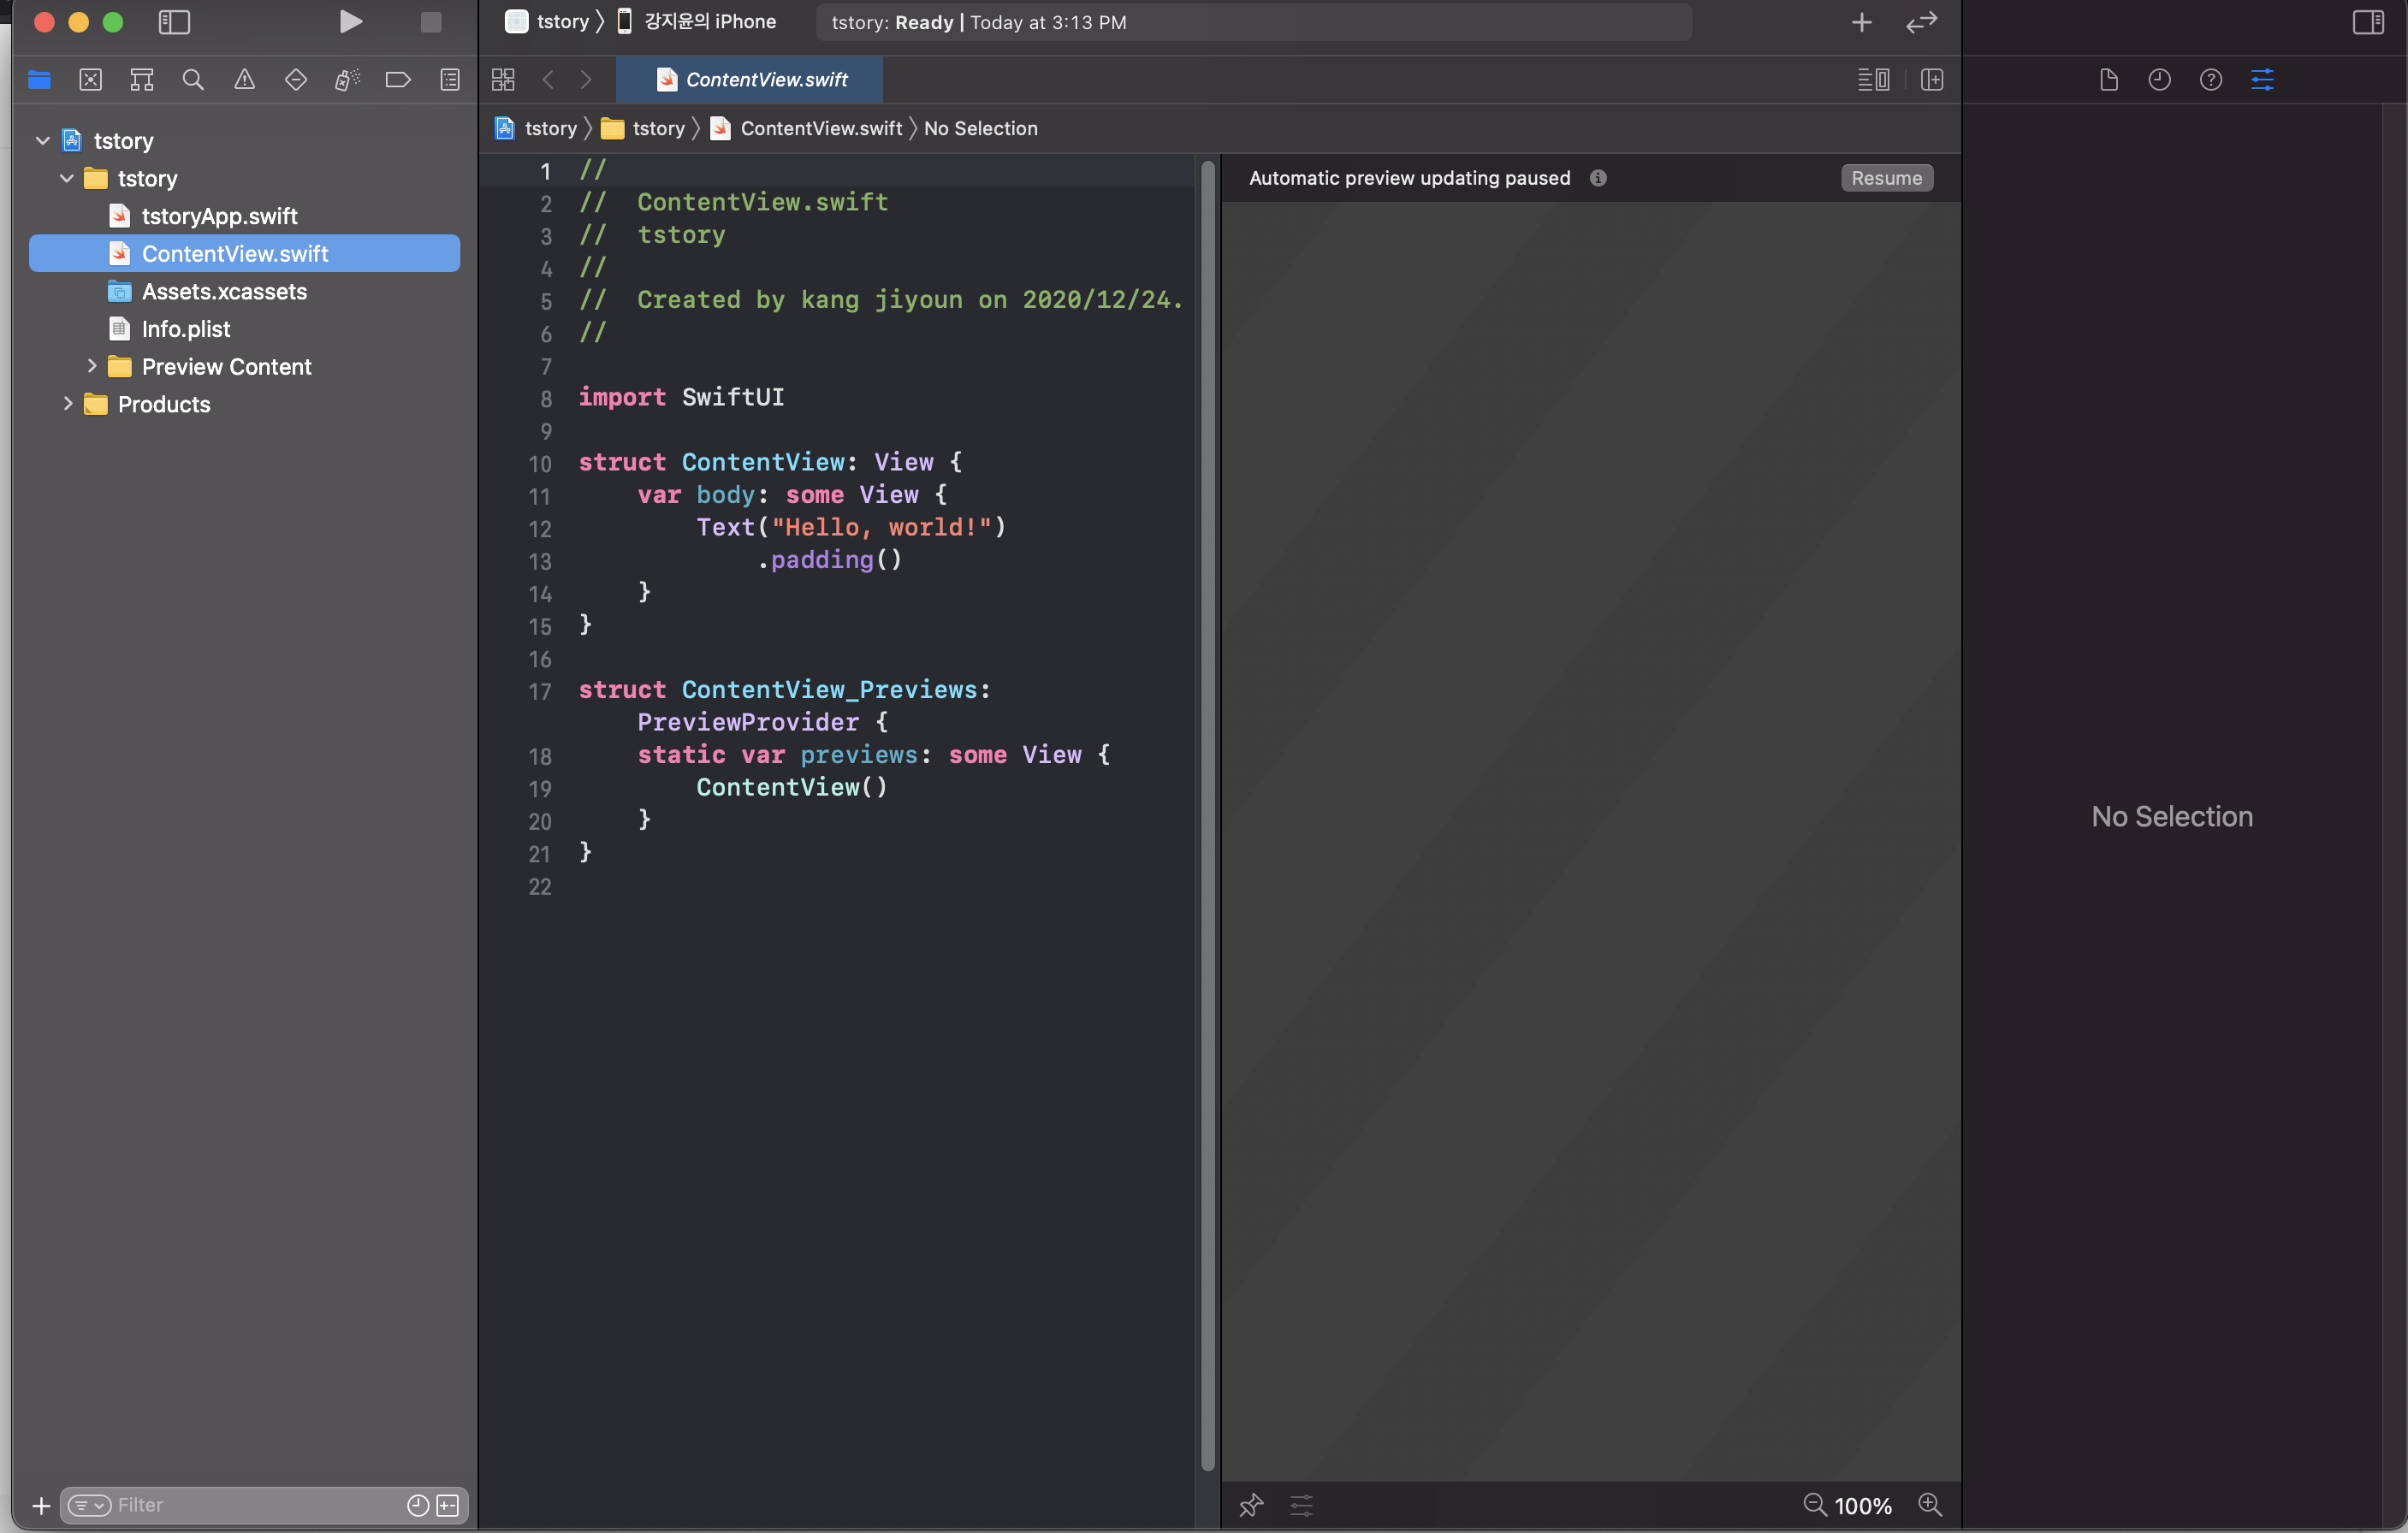
Task: Open the Issue navigator warning icon
Action: click(x=244, y=80)
